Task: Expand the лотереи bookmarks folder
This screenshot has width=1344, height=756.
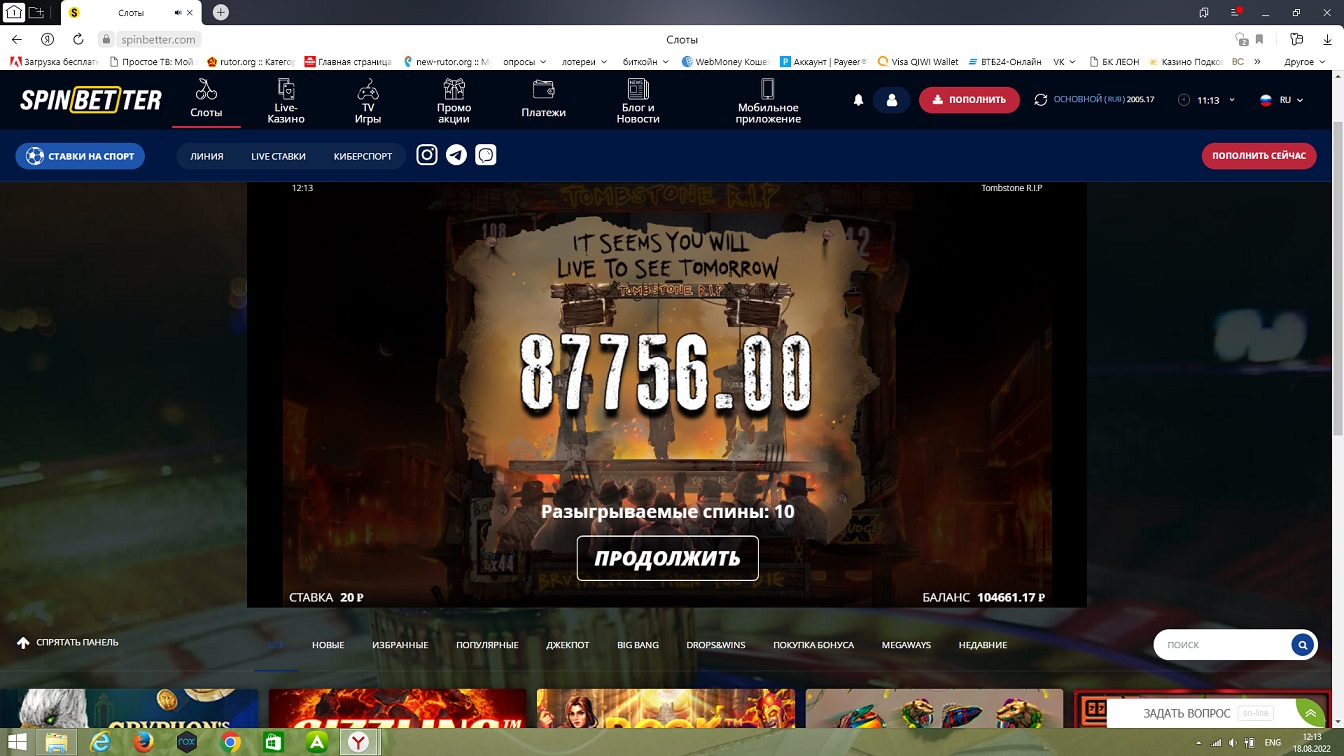Action: [584, 61]
